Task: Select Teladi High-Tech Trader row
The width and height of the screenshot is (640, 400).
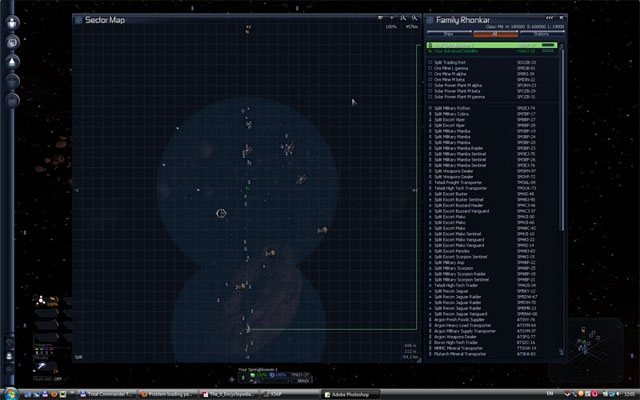Action: click(492, 285)
